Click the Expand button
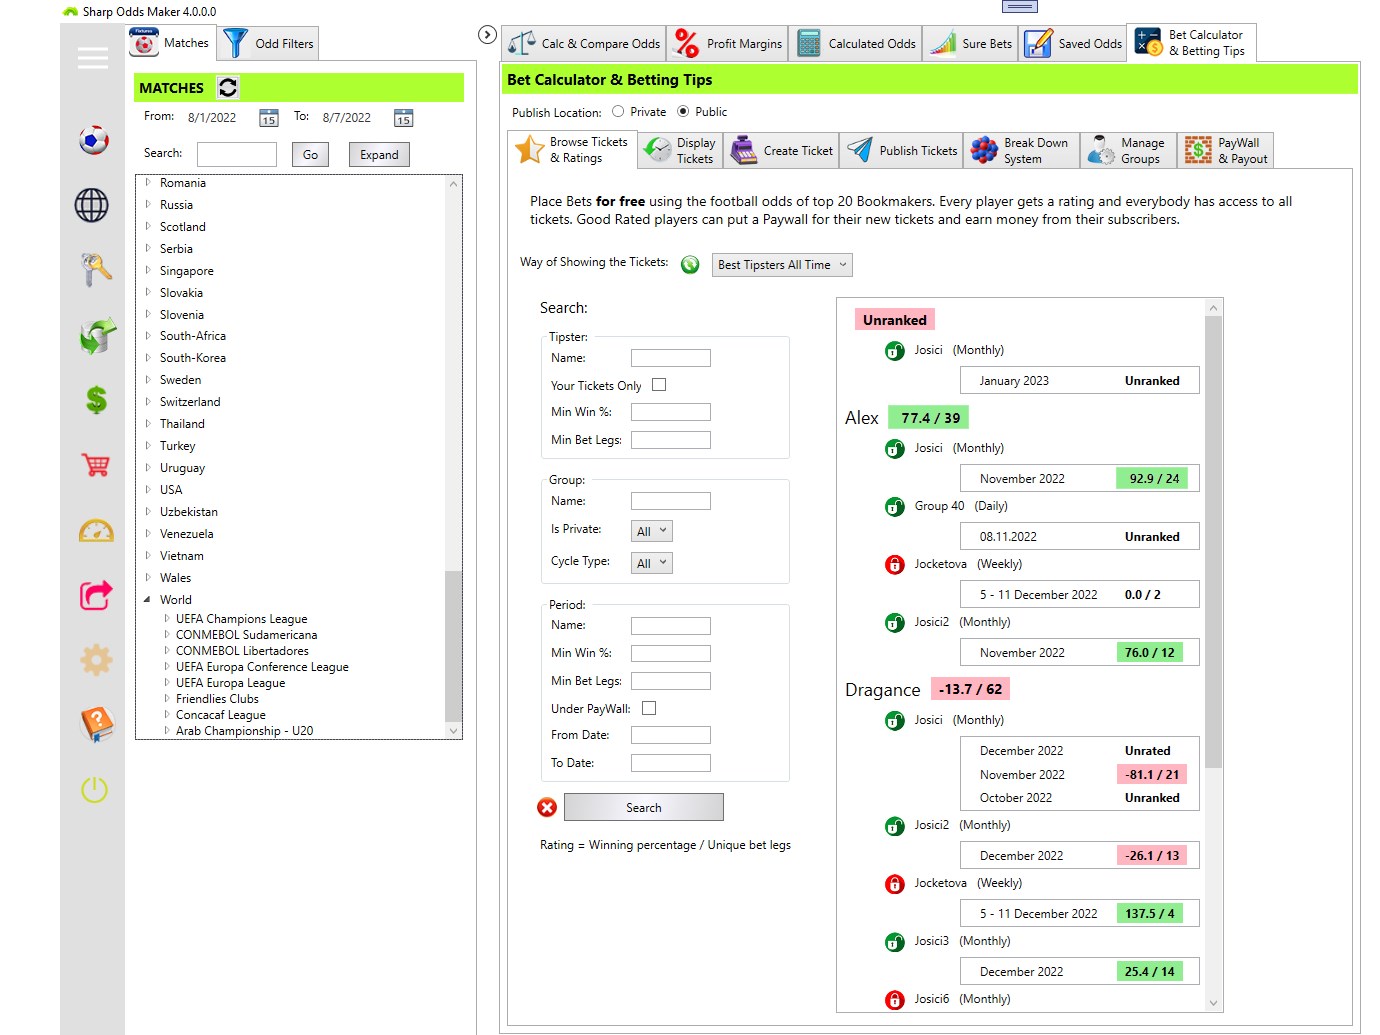Screen dimensions: 1380x1035 pos(379,154)
